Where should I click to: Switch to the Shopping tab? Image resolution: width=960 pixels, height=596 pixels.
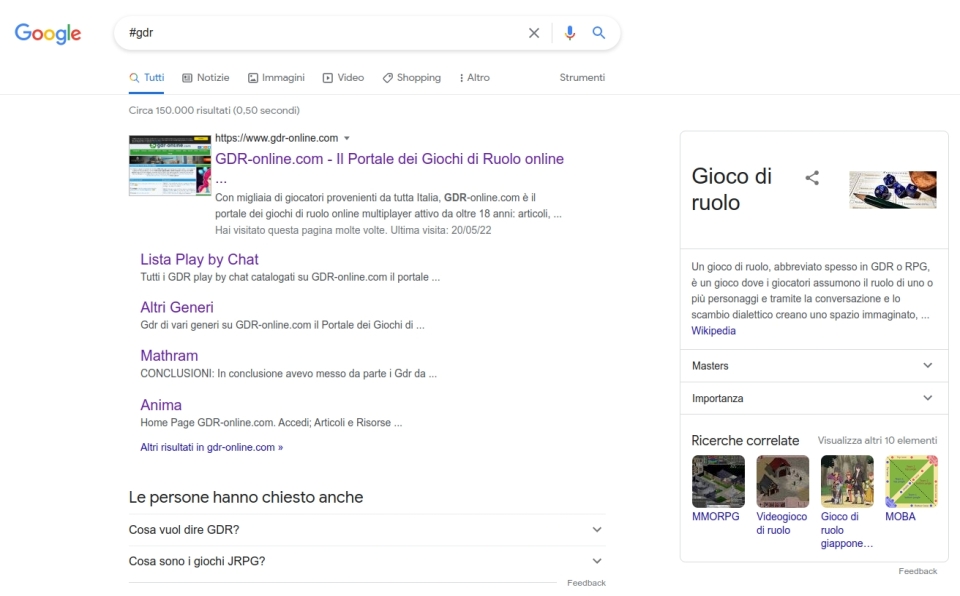coord(412,78)
